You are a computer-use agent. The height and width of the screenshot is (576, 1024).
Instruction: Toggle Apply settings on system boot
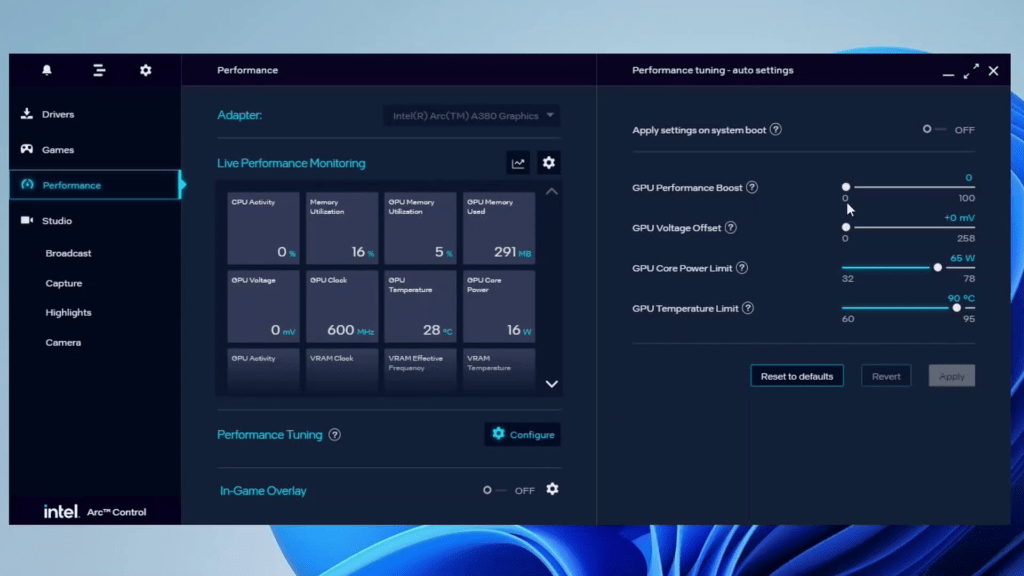pyautogui.click(x=934, y=130)
